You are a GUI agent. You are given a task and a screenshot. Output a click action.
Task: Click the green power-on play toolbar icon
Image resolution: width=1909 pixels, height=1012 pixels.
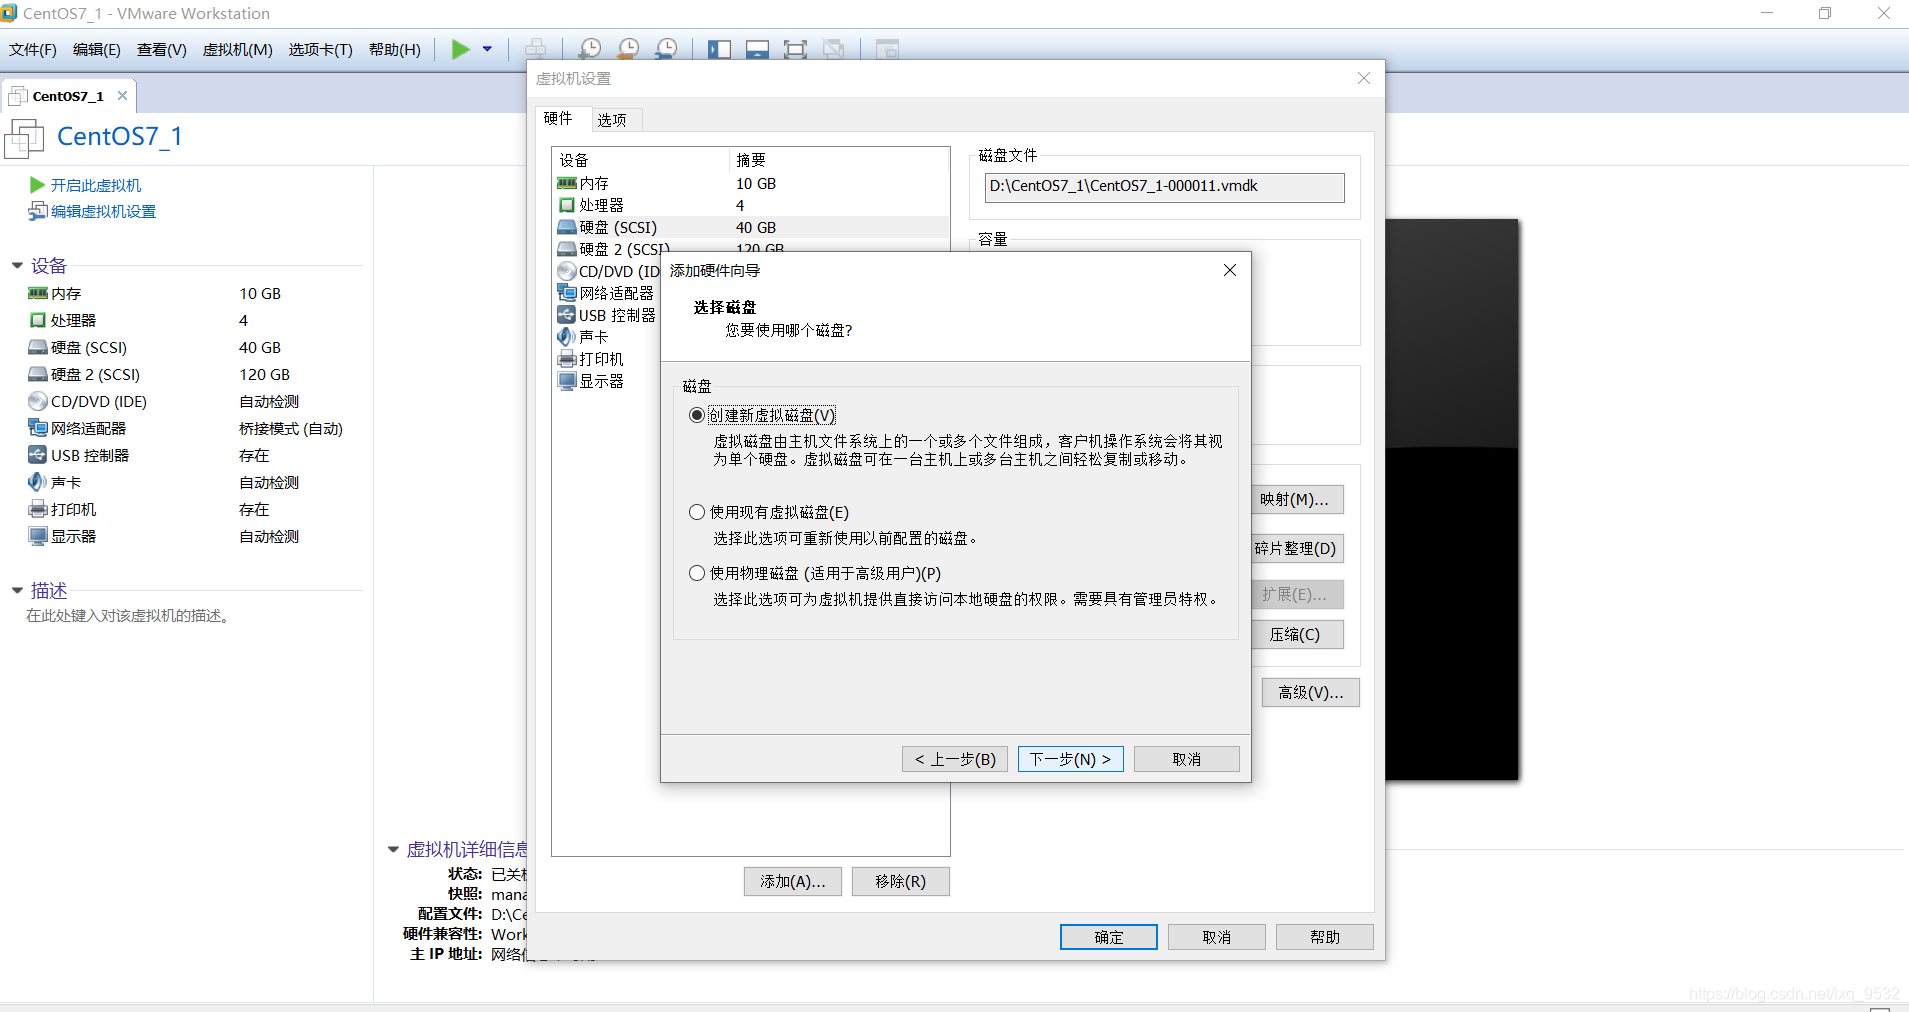[460, 49]
